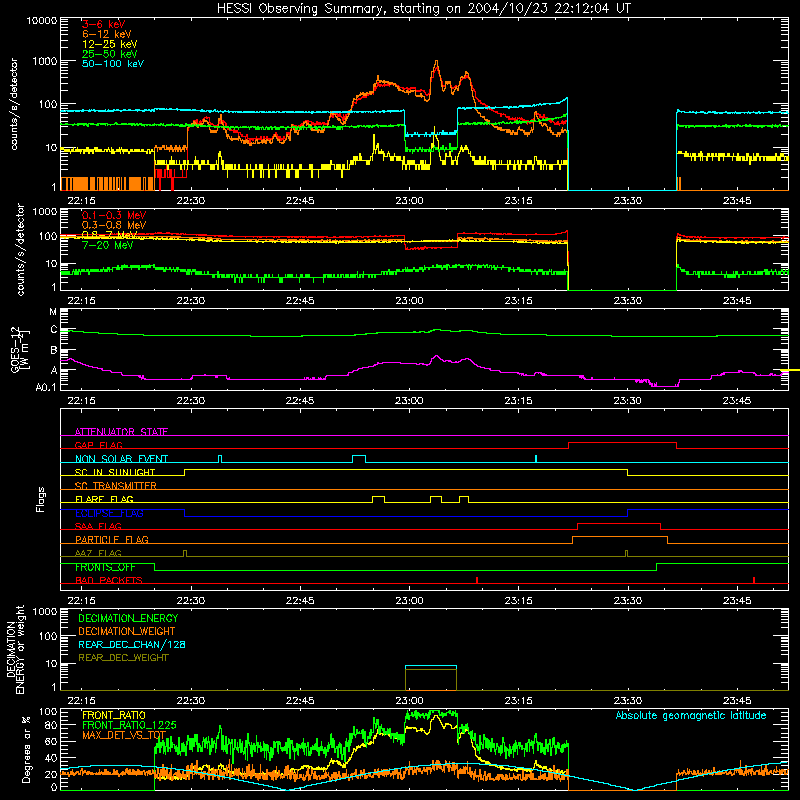Image resolution: width=800 pixels, height=800 pixels.
Task: Click the 23:30 label under the decimation panel
Action: pyautogui.click(x=628, y=701)
